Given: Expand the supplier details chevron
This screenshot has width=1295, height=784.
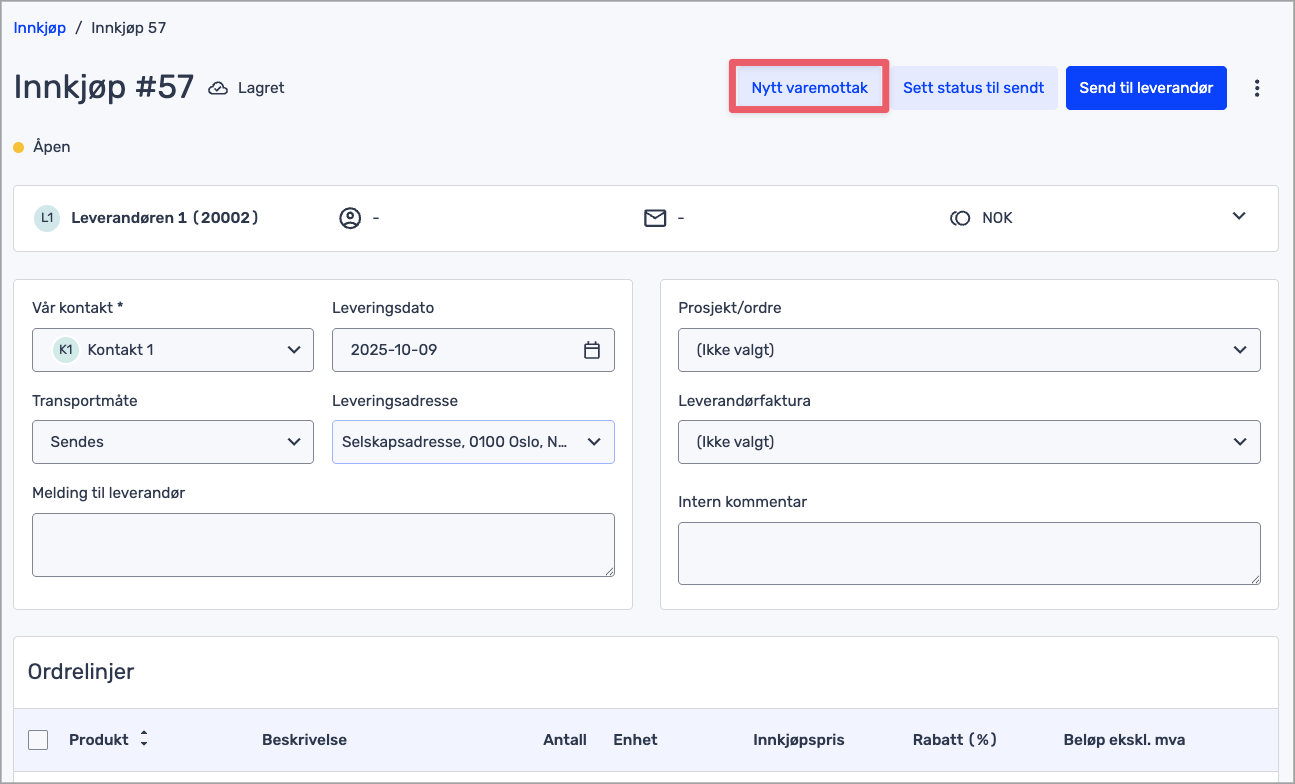Looking at the screenshot, I should pyautogui.click(x=1239, y=216).
